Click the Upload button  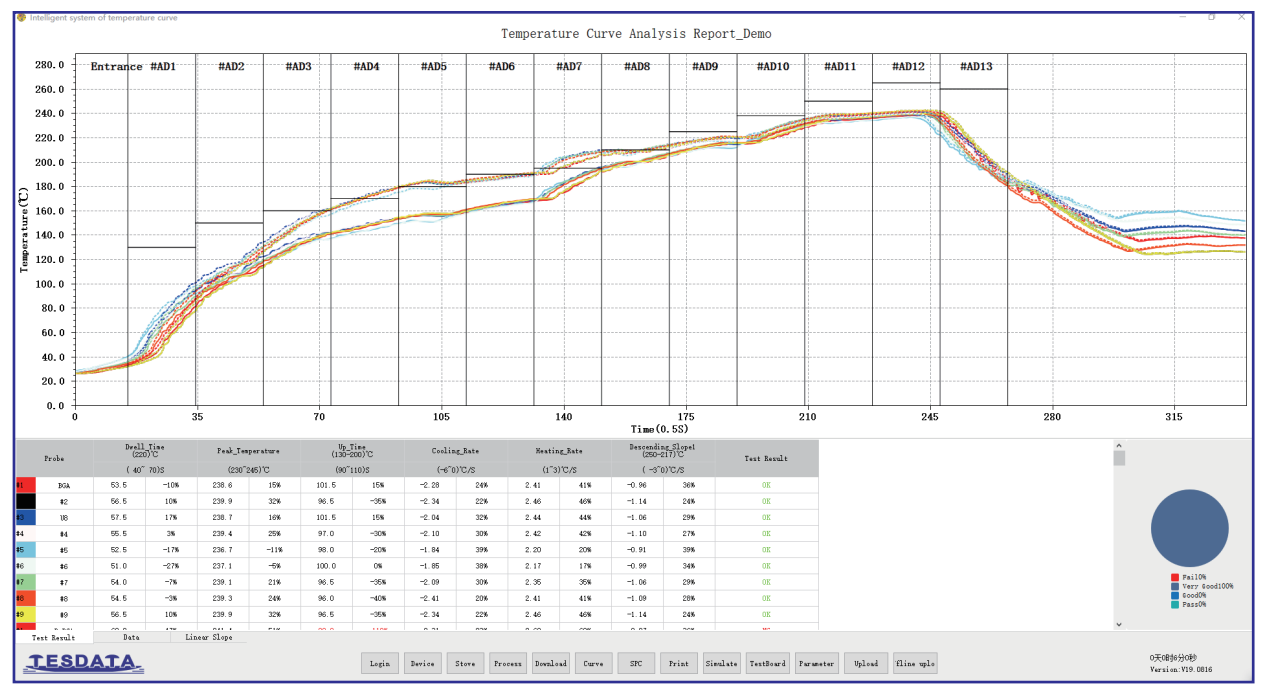click(866, 663)
